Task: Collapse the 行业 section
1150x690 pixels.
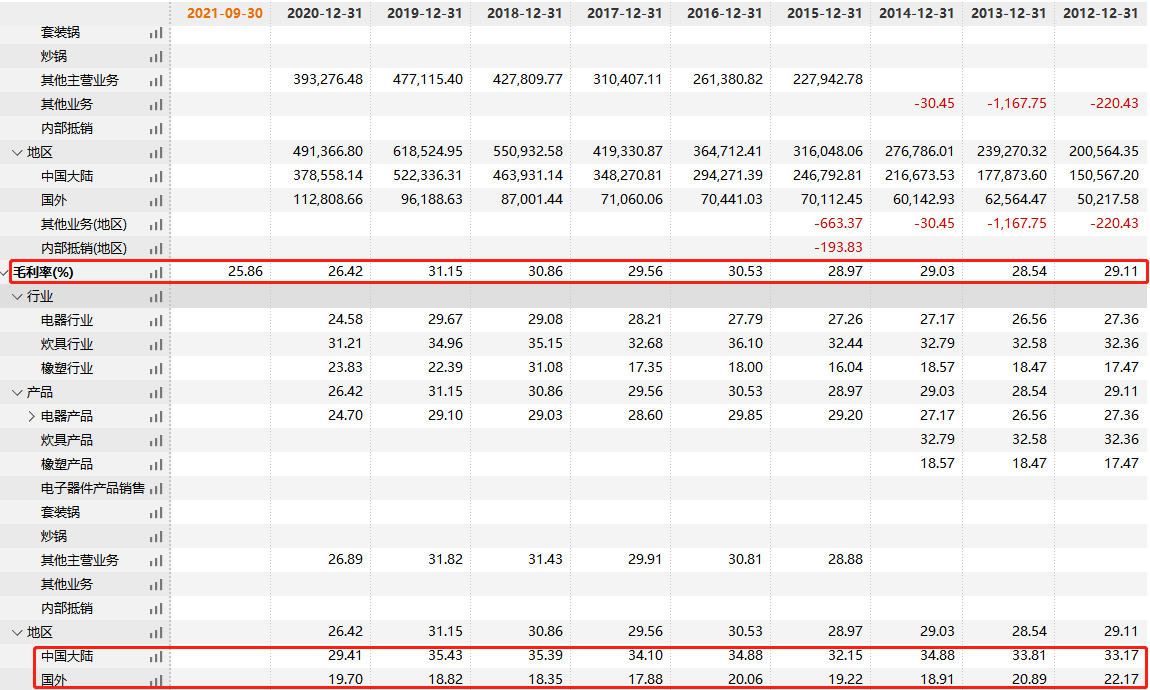Action: point(17,296)
